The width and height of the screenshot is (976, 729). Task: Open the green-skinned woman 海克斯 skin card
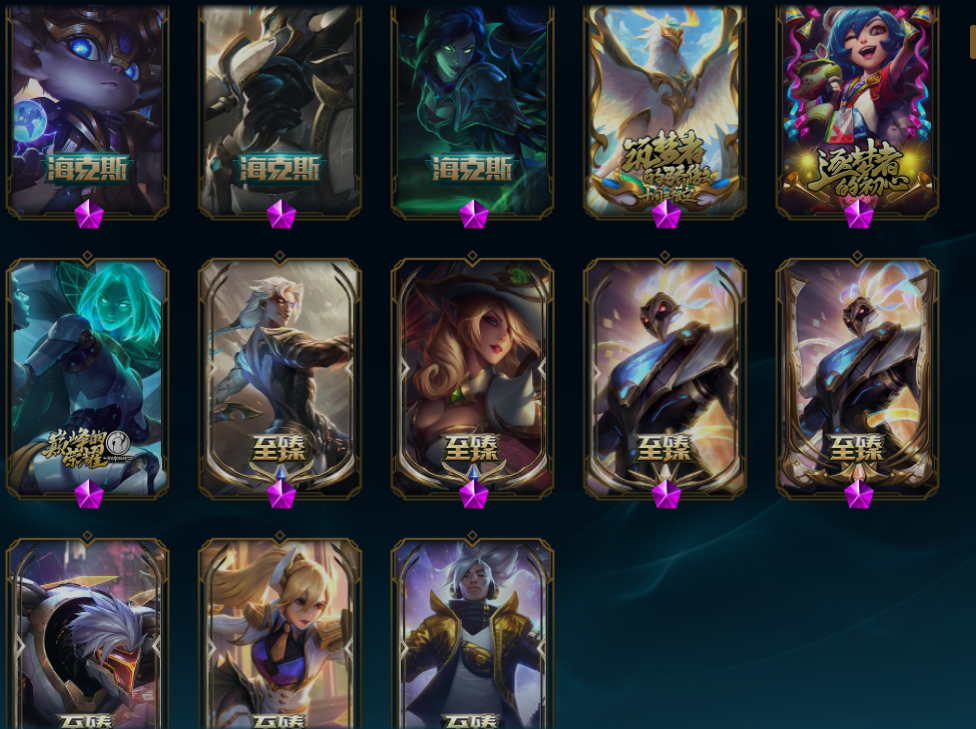(x=472, y=111)
